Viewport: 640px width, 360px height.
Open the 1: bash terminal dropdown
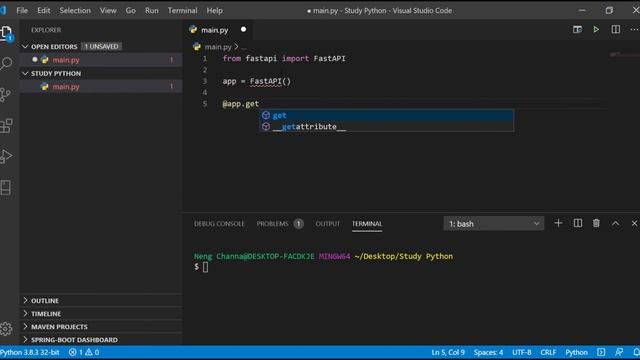[x=493, y=224]
